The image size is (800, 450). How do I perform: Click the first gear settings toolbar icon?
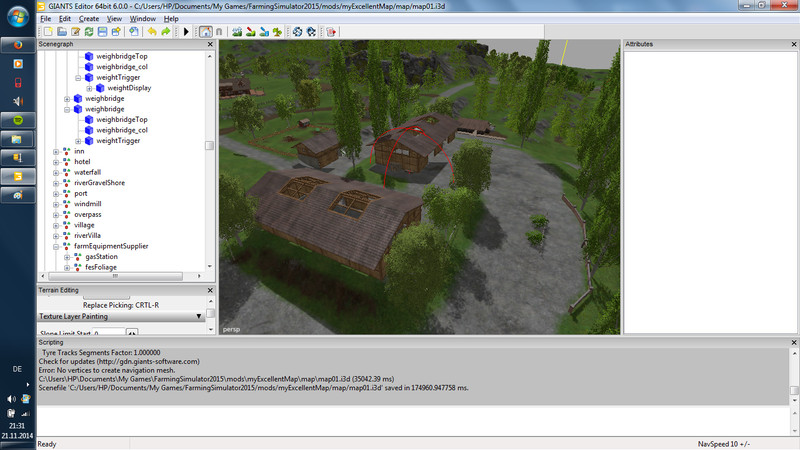point(297,32)
